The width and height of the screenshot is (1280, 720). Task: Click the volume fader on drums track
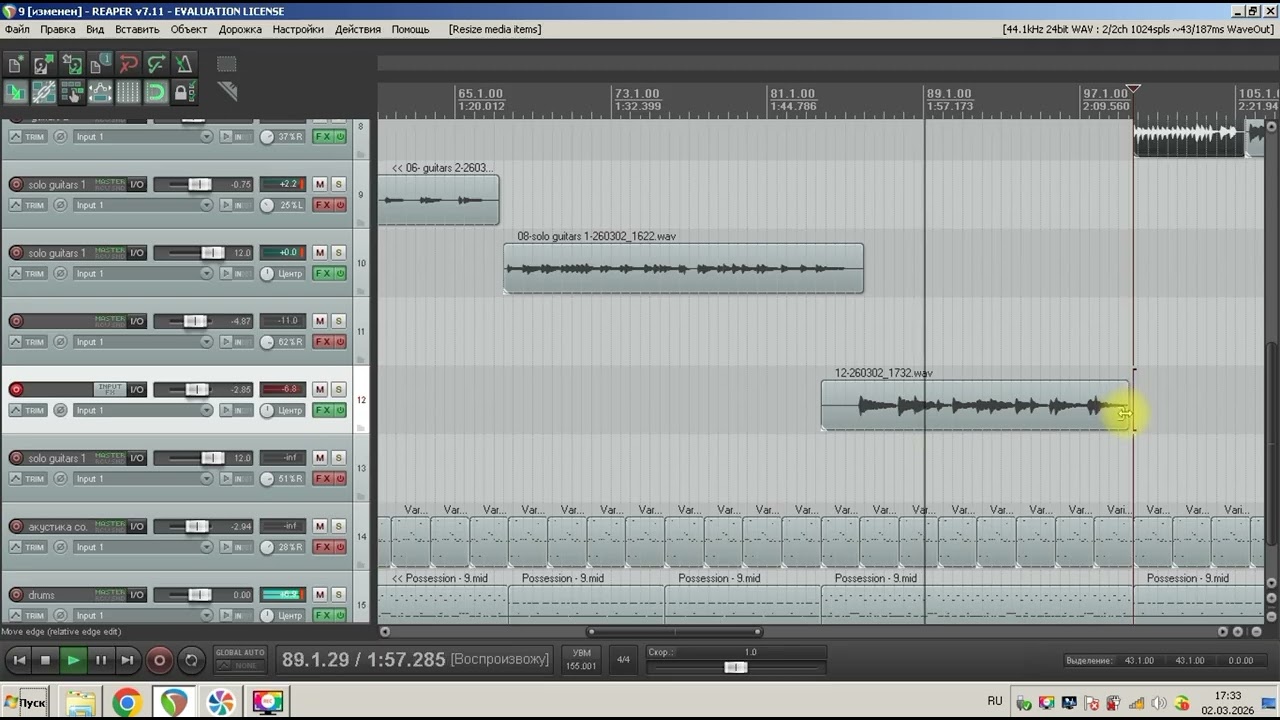(x=199, y=595)
